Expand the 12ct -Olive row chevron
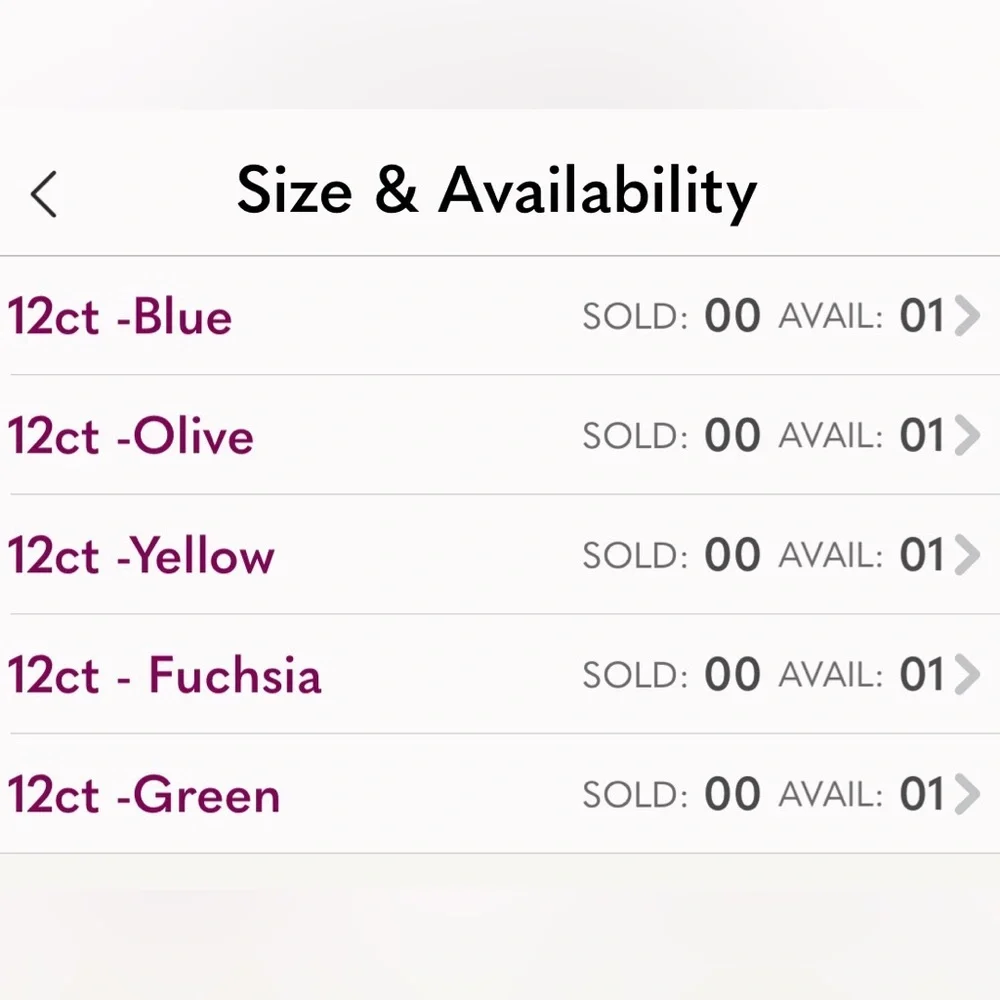 (x=967, y=435)
